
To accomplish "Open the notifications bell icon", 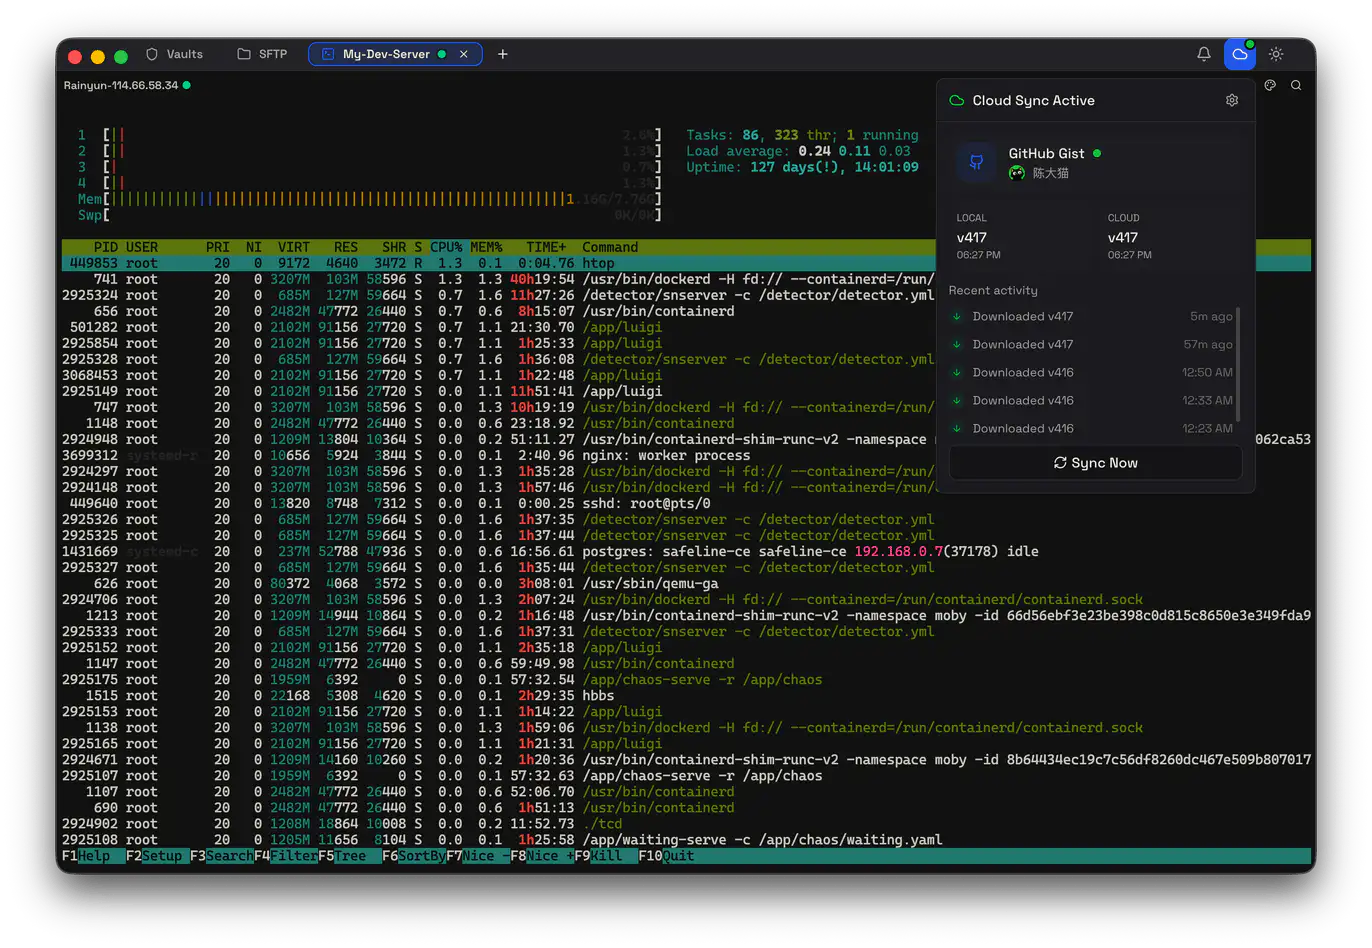I will (1204, 54).
